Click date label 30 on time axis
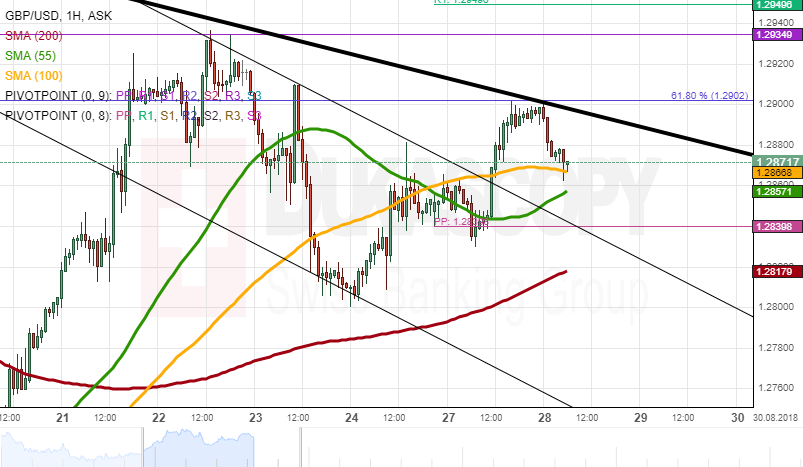This screenshot has width=803, height=467. pos(737,418)
